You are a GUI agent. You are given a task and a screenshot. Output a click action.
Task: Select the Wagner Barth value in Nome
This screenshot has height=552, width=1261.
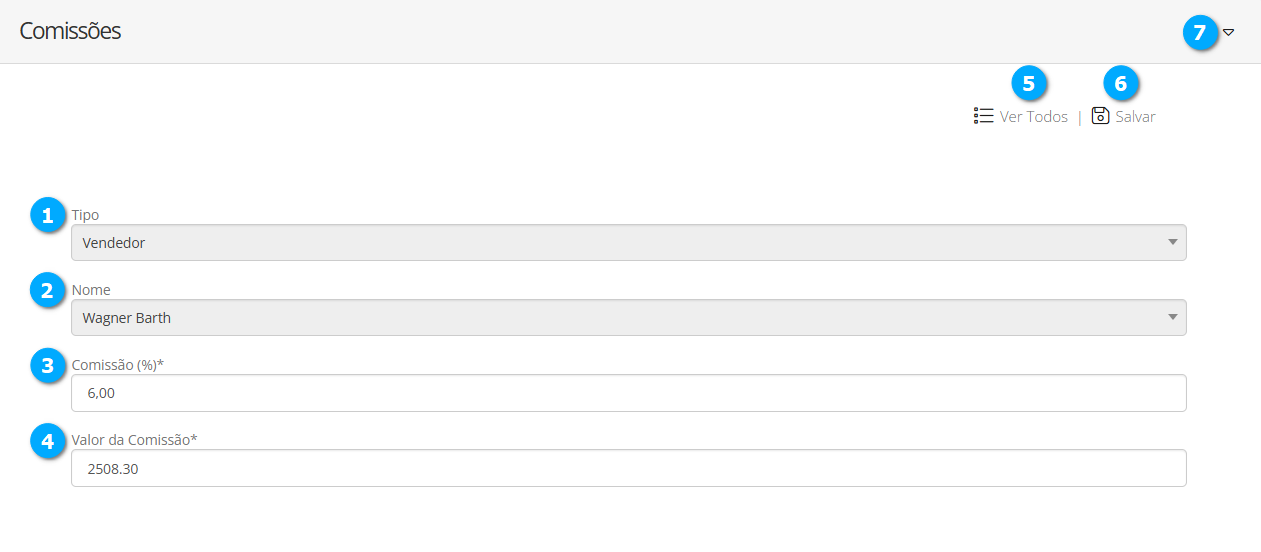pos(126,318)
